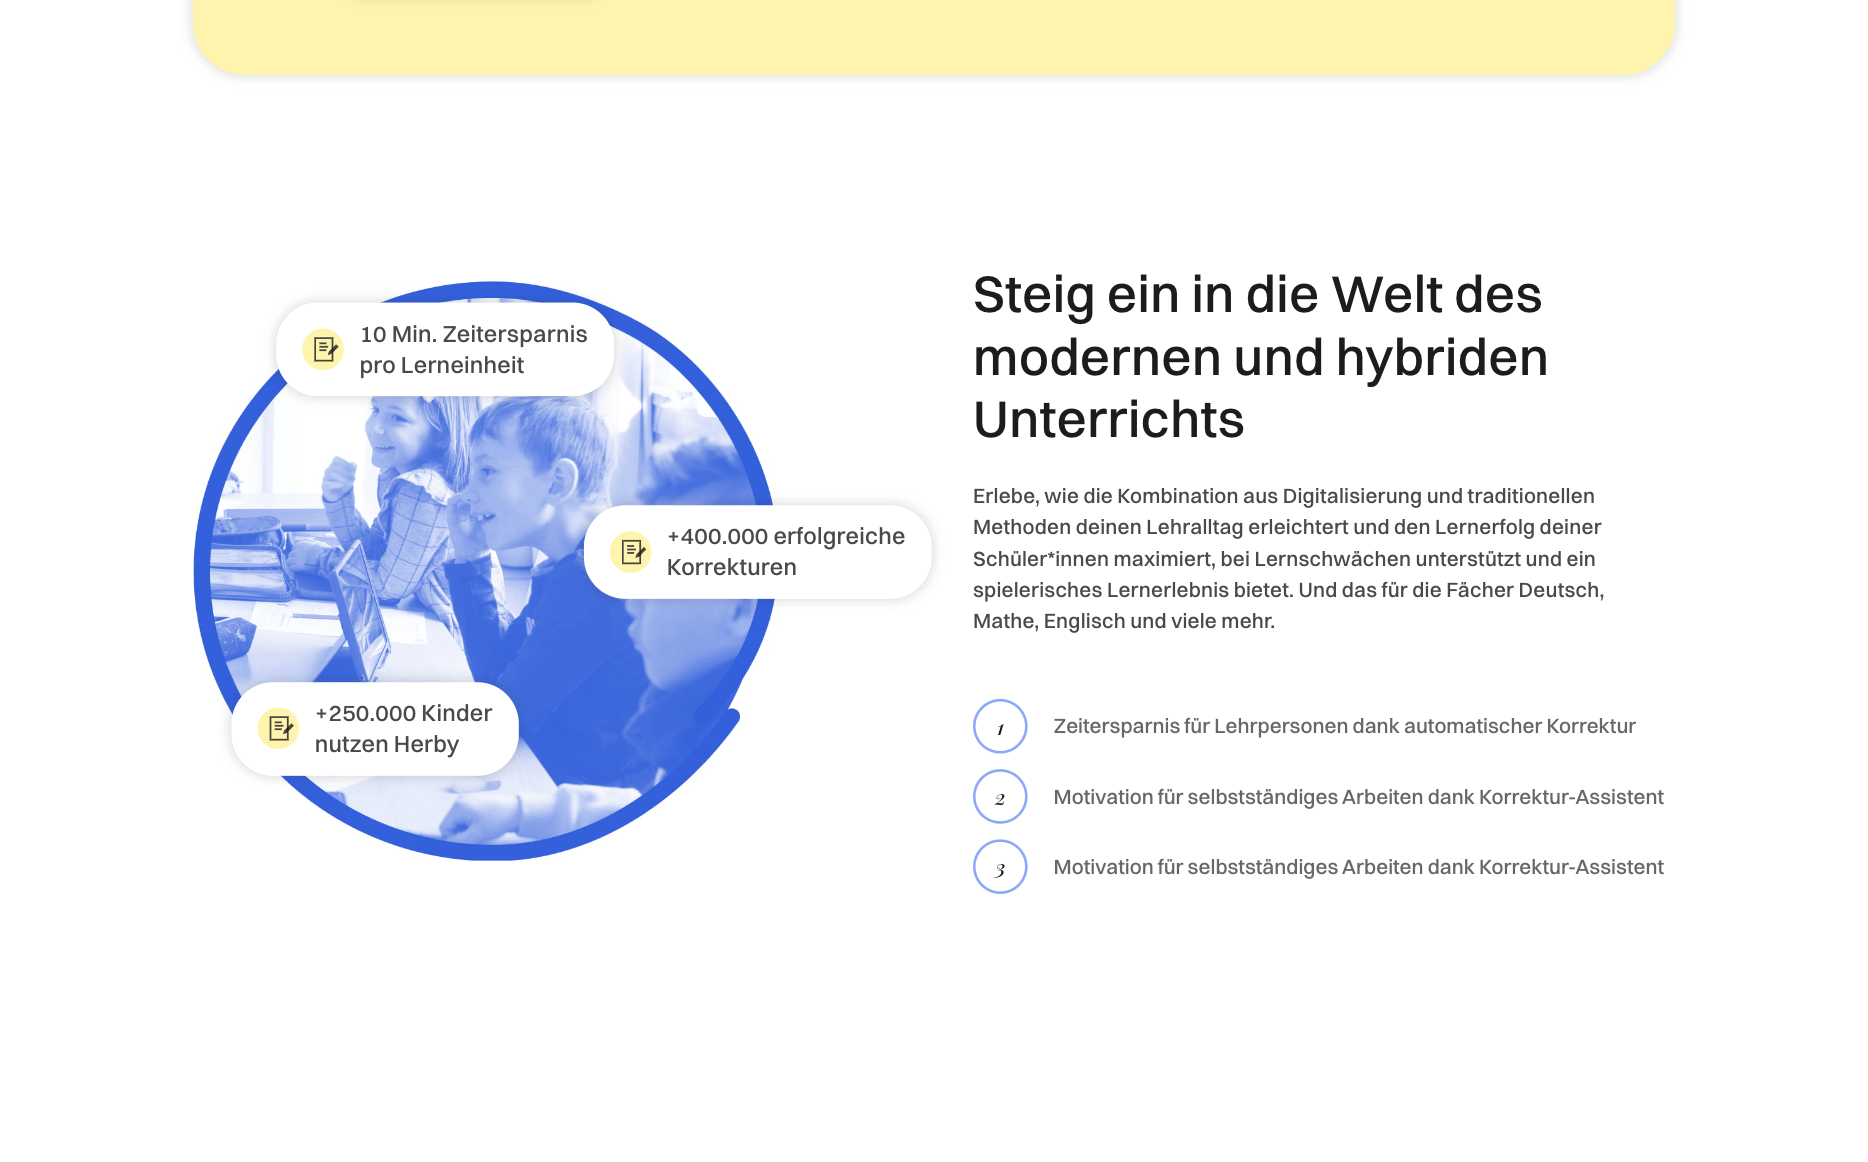Click the tablet in the classroom photo
1868x1162 pixels.
pos(362,610)
